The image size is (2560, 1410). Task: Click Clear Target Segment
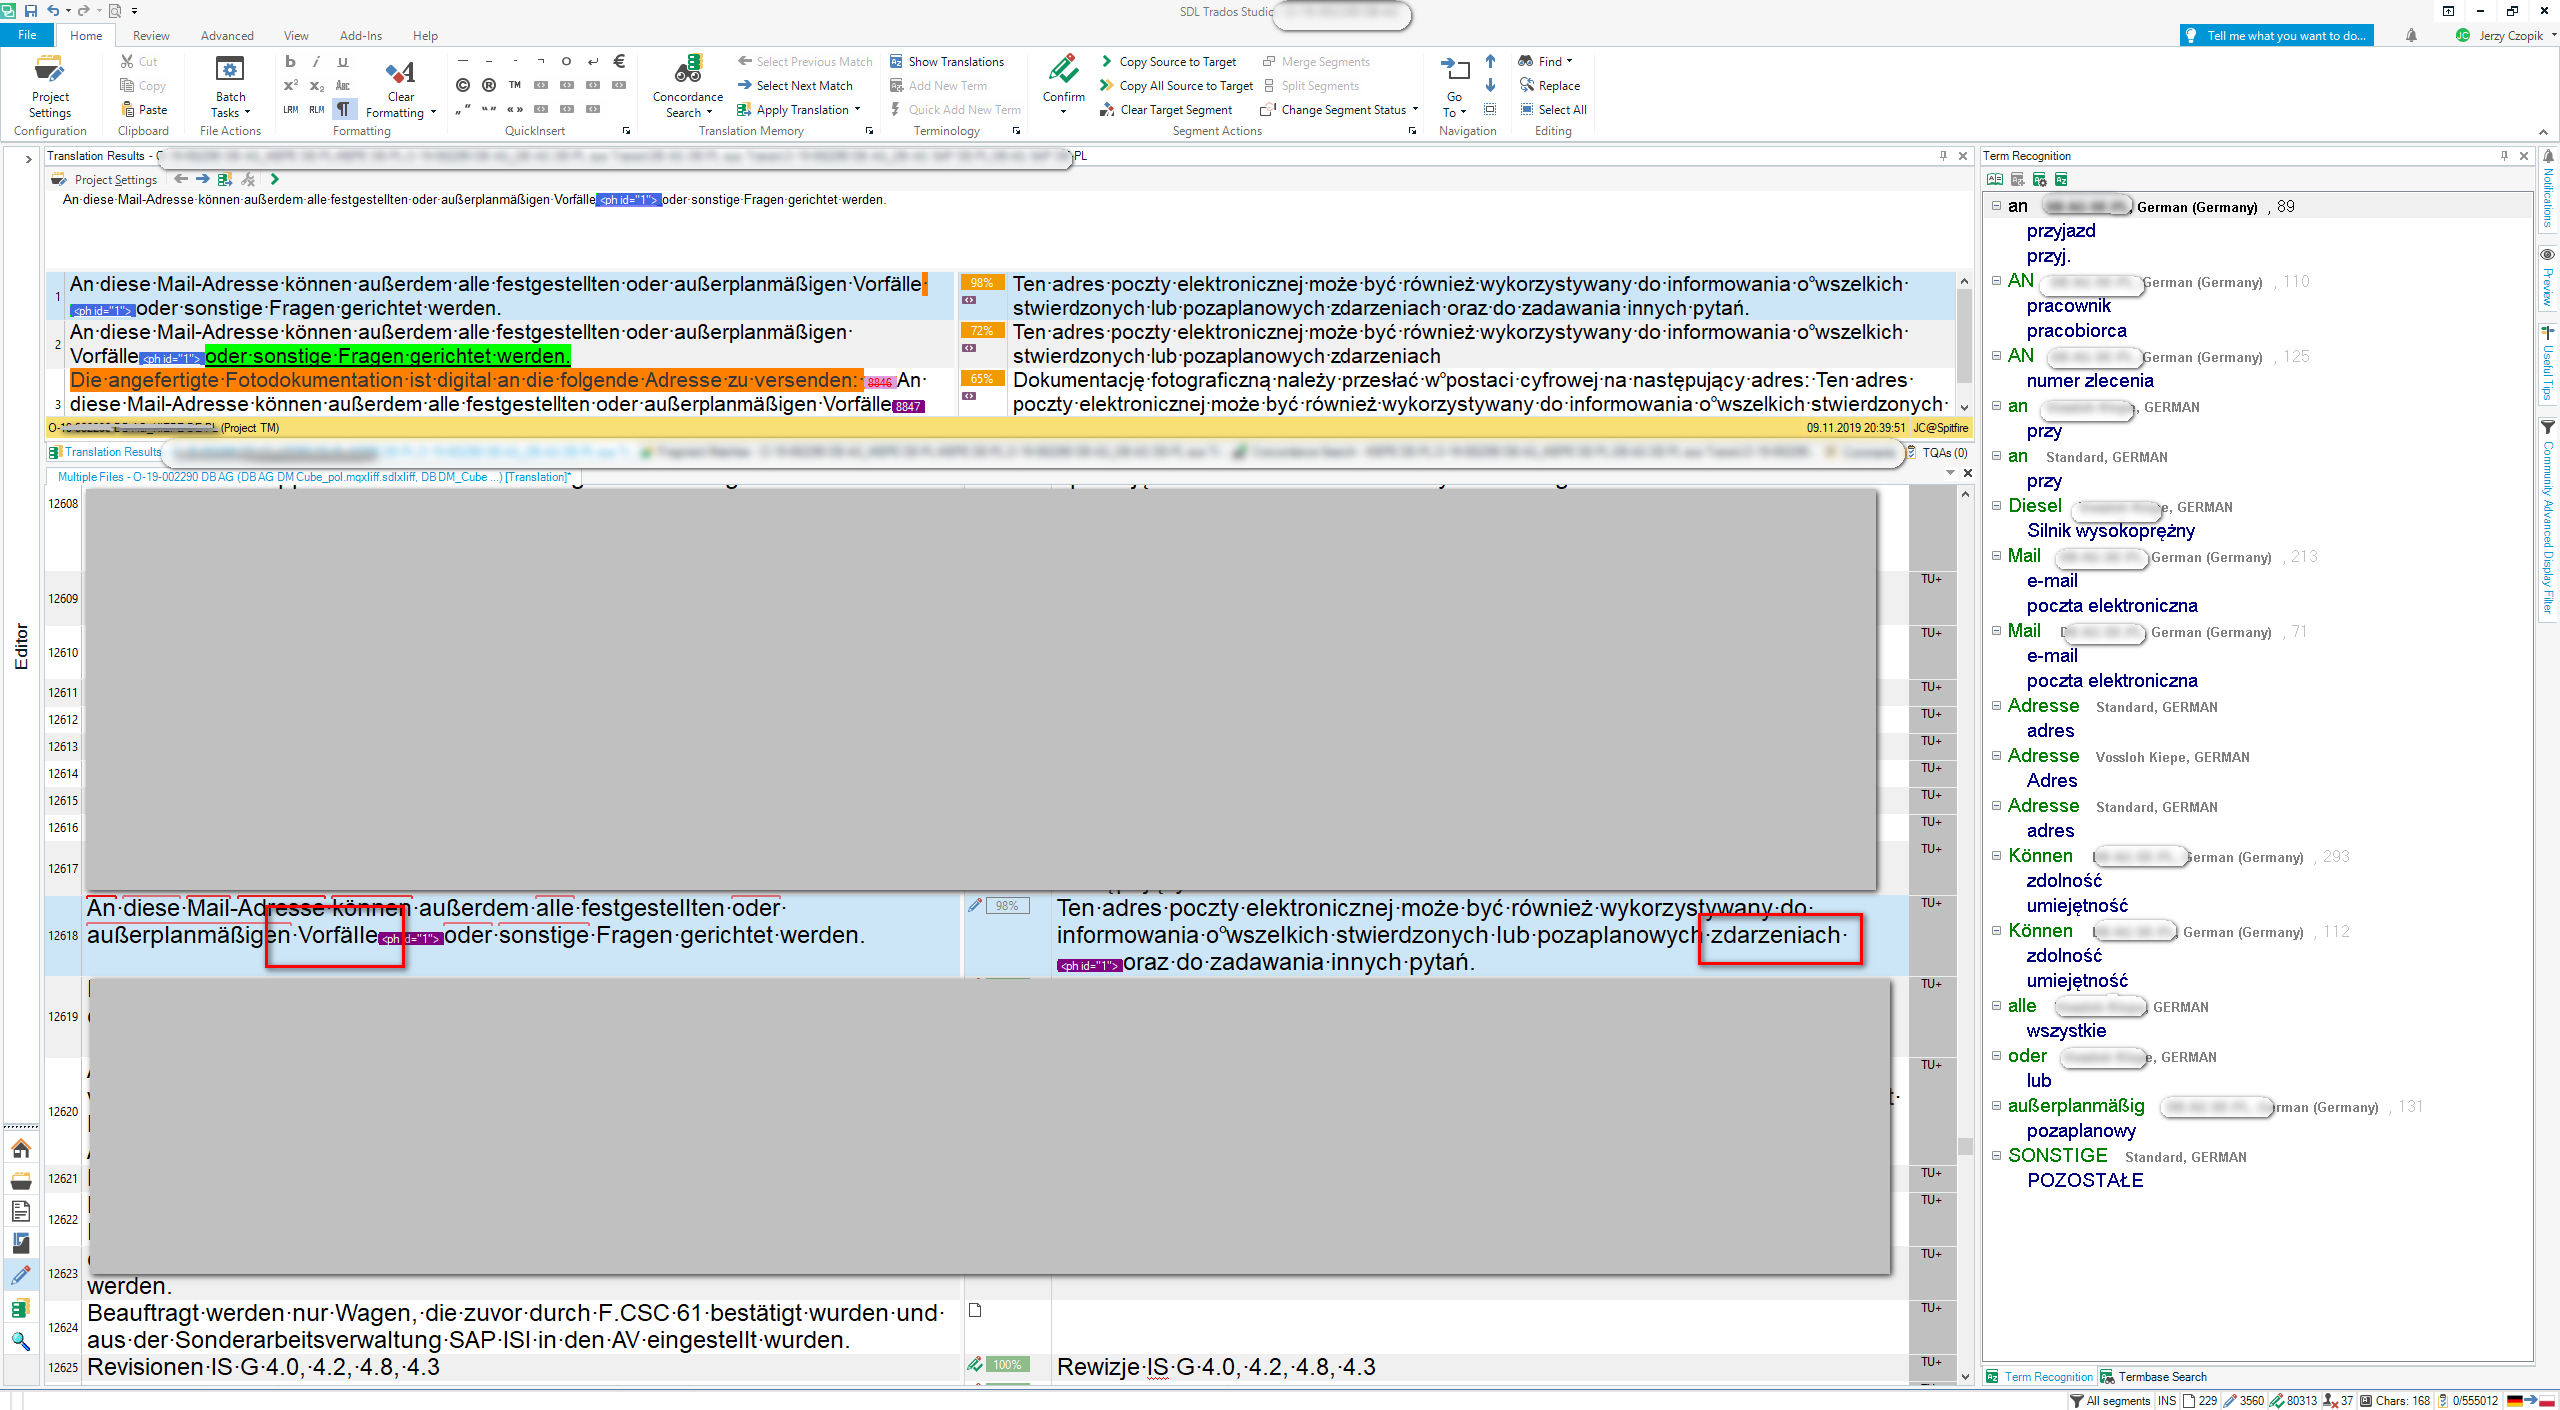pyautogui.click(x=1166, y=110)
